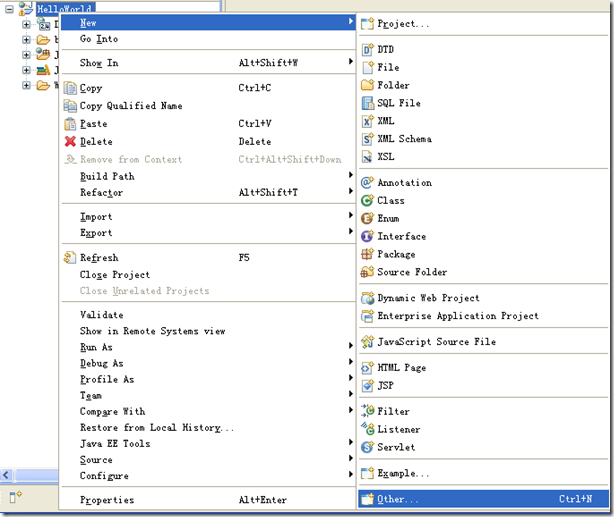Image resolution: width=614 pixels, height=517 pixels.
Task: Expand the second child node under HelloWorld
Action: pyautogui.click(x=26, y=40)
